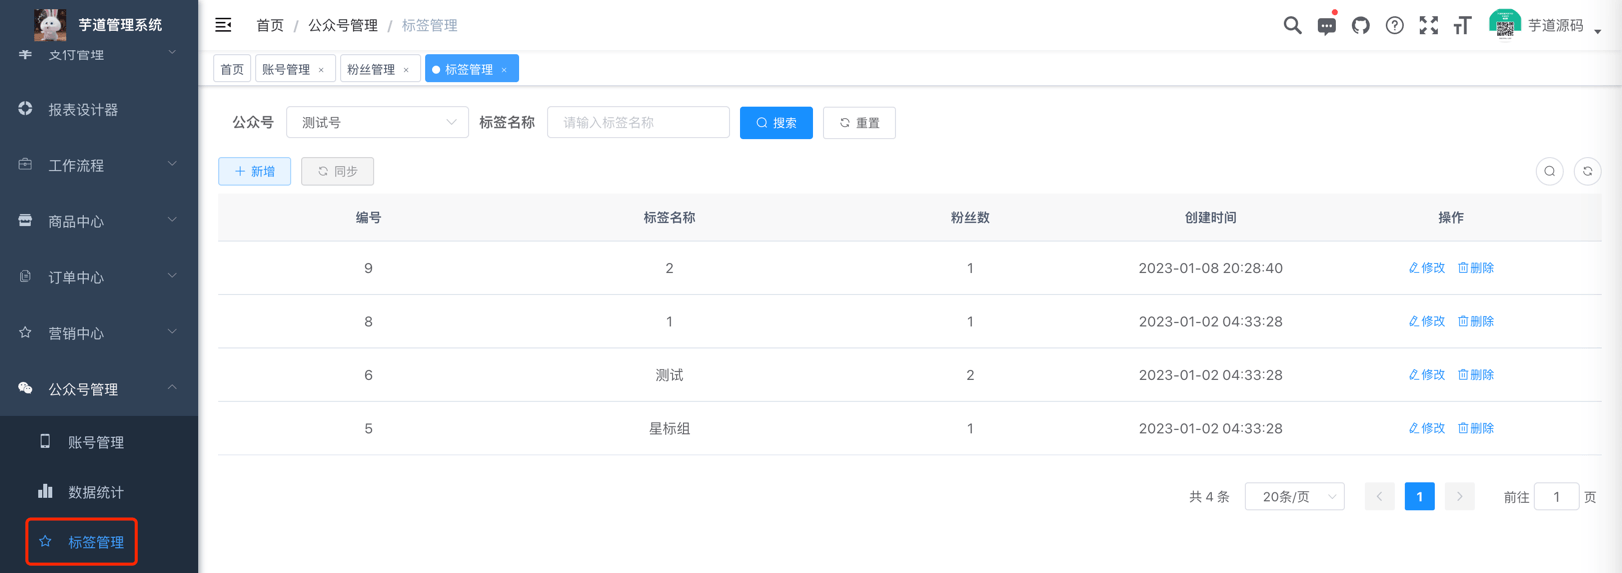The image size is (1622, 573).
Task: Open 数据统计 in the sidebar
Action: (x=96, y=492)
